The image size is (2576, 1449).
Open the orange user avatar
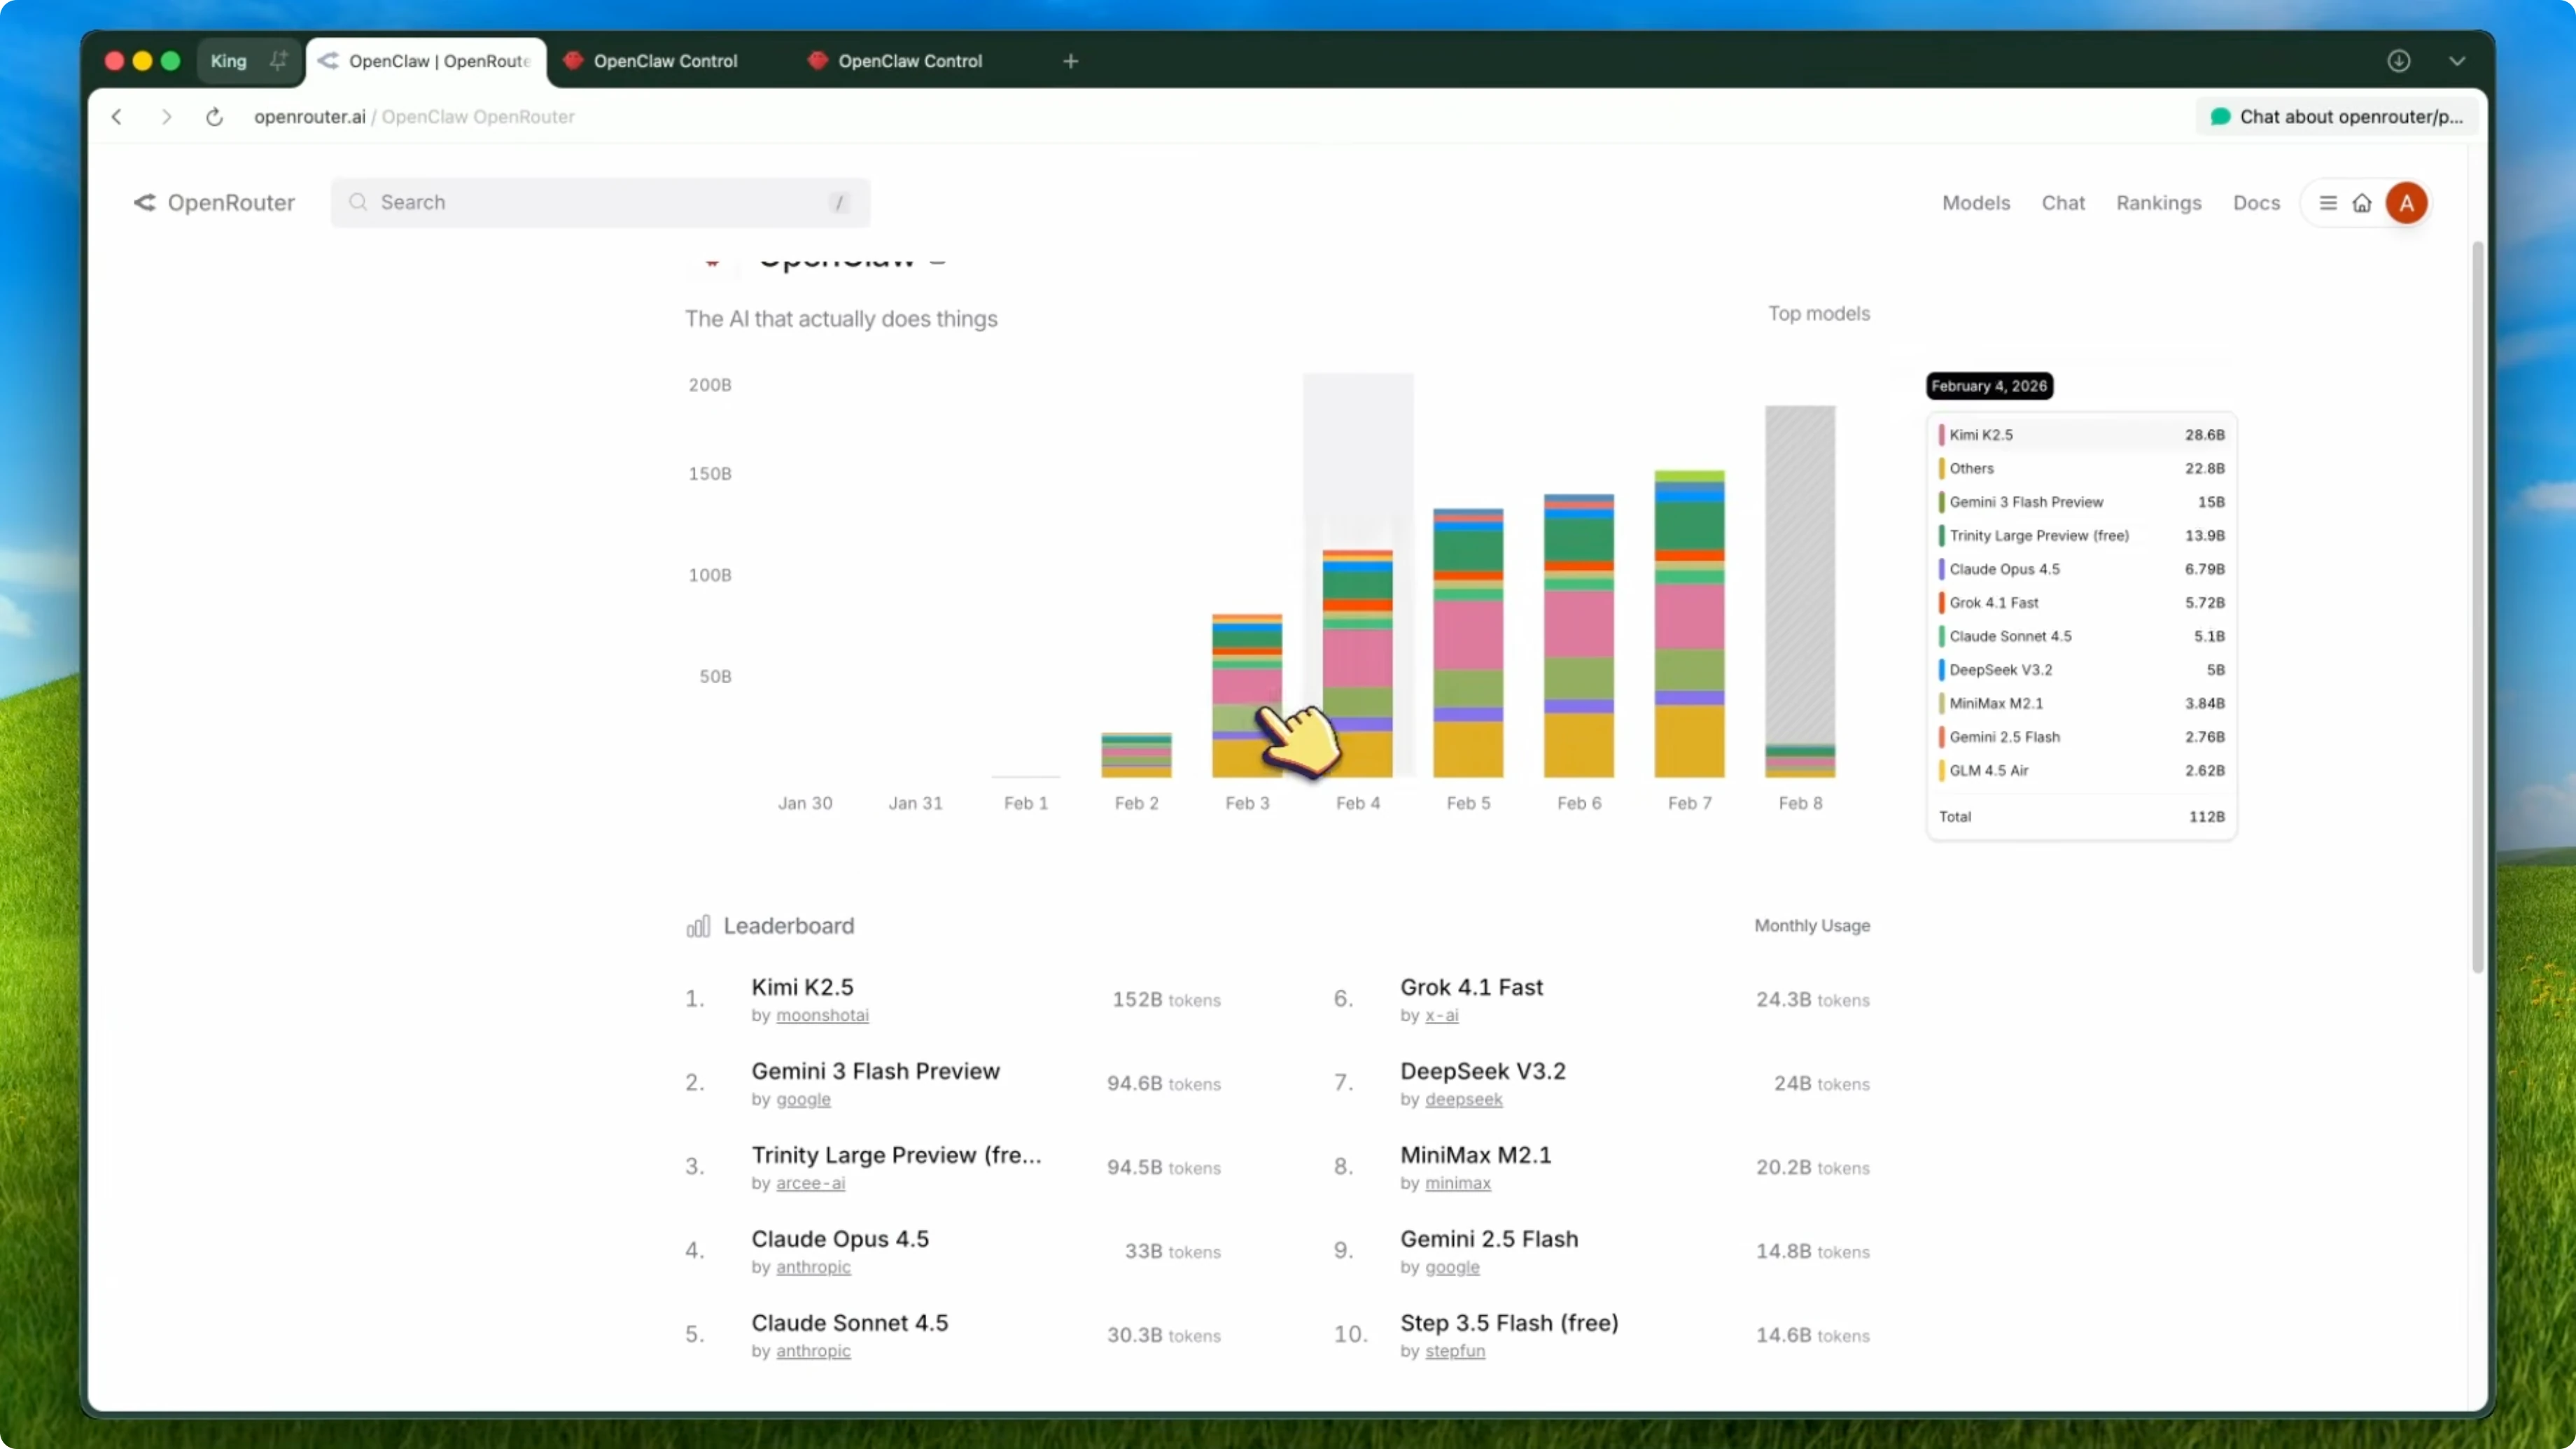2406,203
